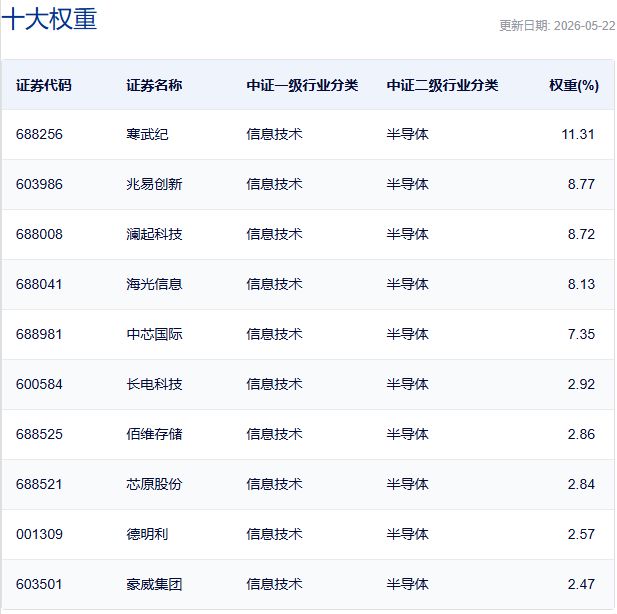This screenshot has height=614, width=617.
Task: Click the 证券名称 column header
Action: pos(154,85)
